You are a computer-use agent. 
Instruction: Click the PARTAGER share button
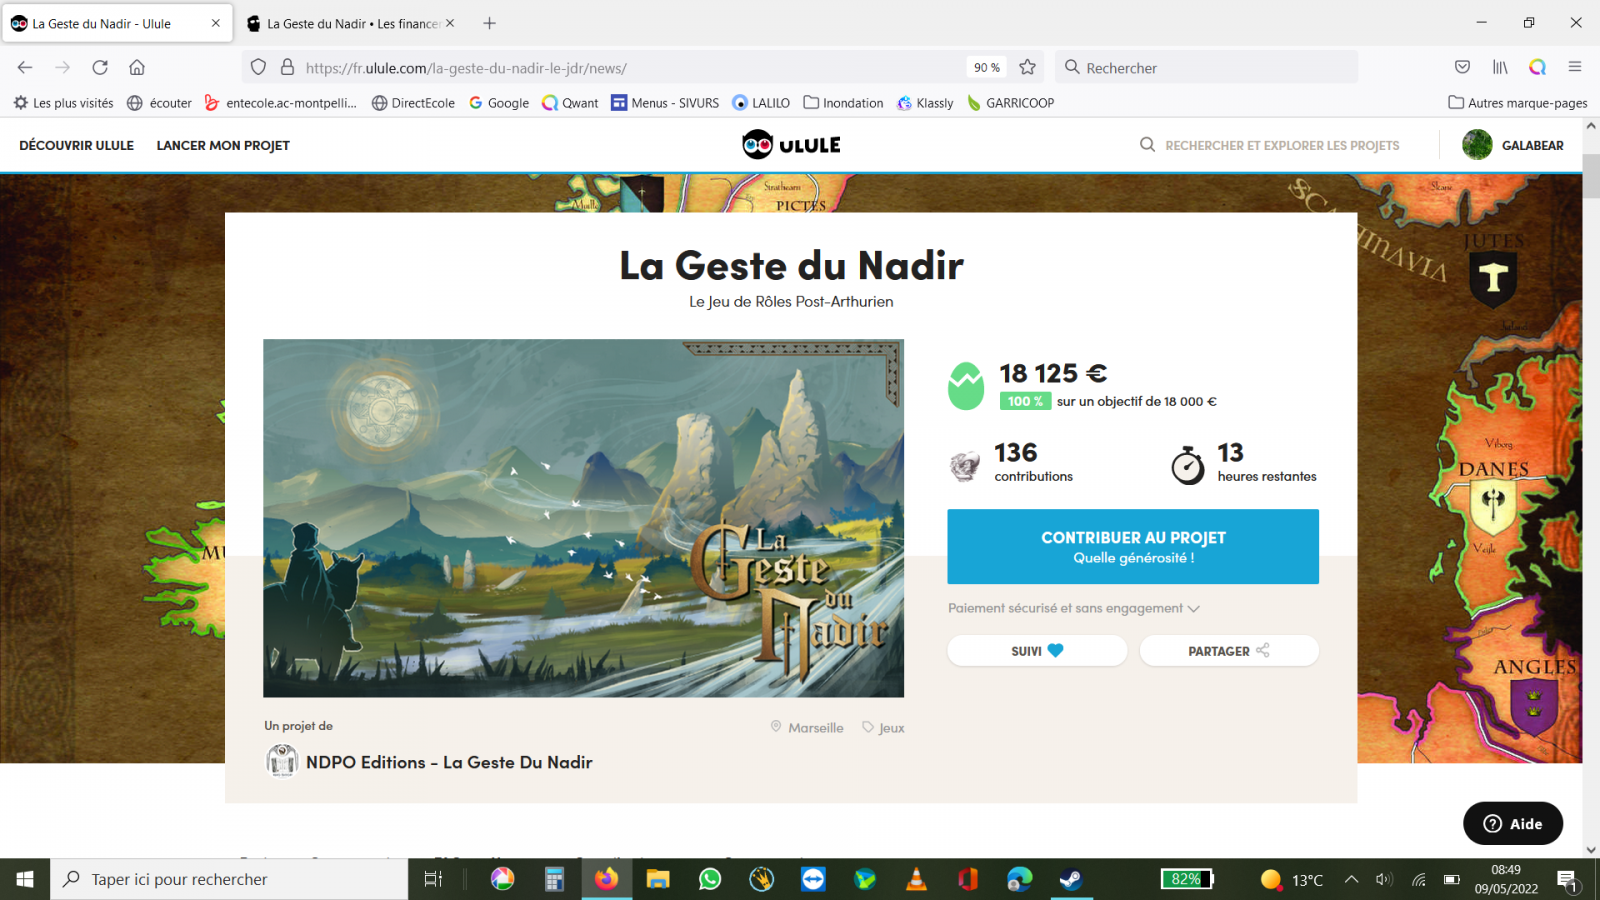tap(1229, 651)
